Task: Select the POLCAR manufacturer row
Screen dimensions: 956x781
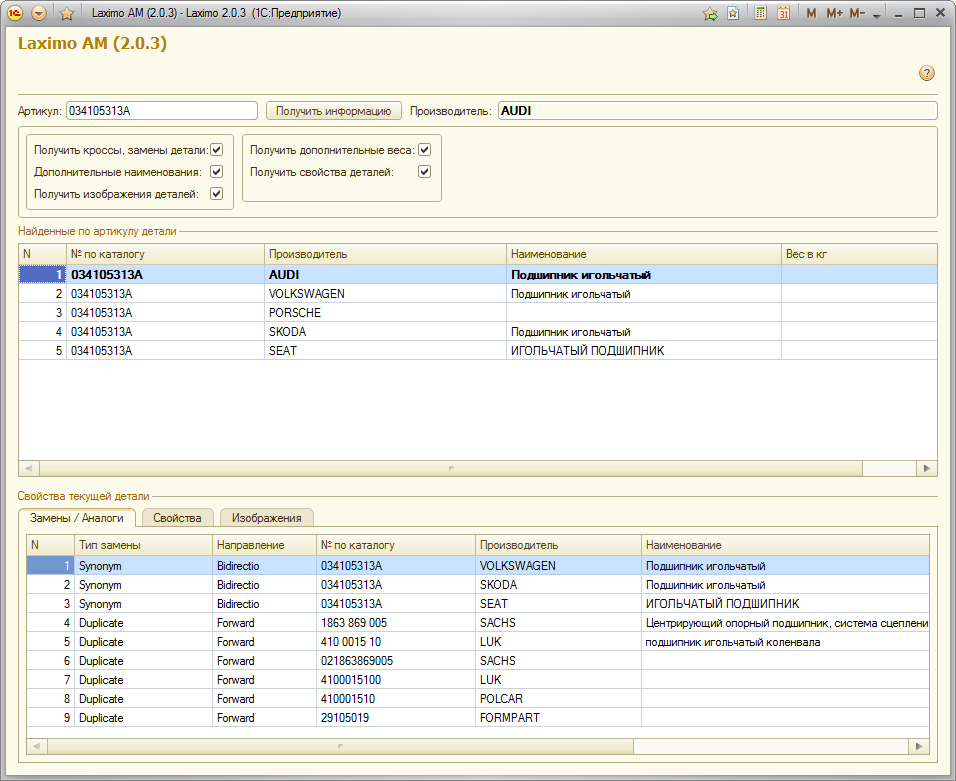Action: coord(478,698)
